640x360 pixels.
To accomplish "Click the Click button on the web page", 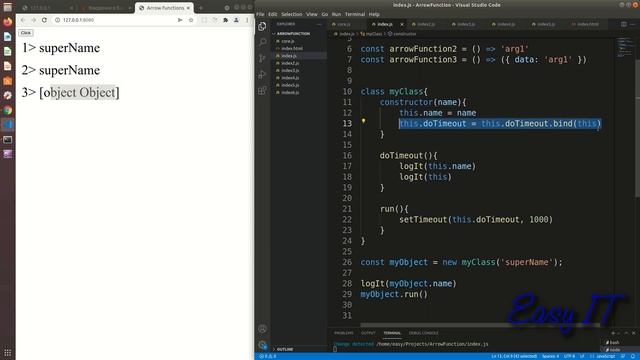I will (x=26, y=33).
